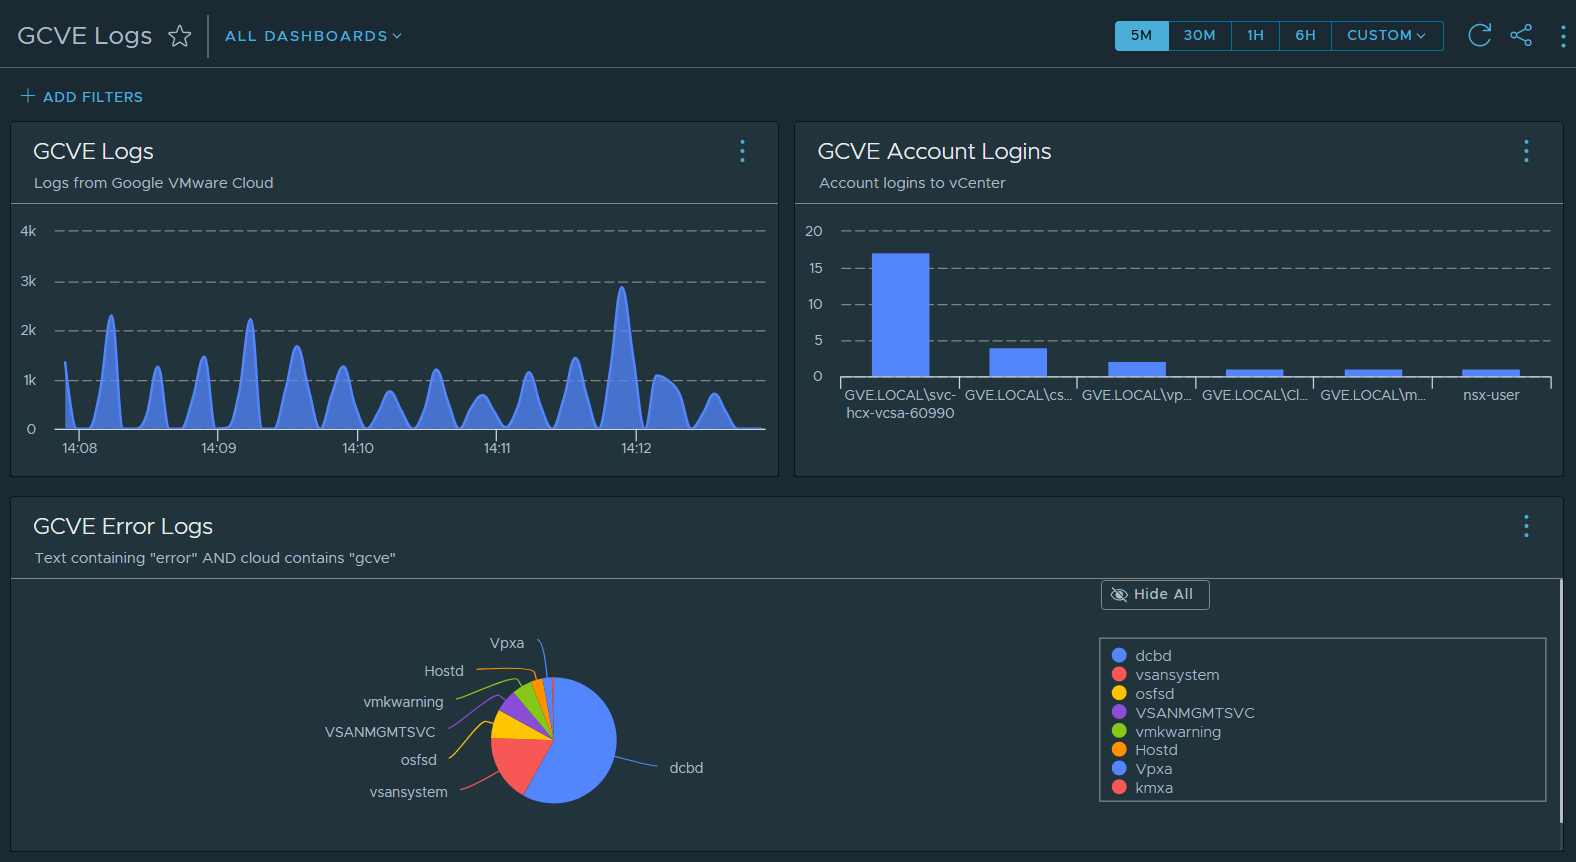This screenshot has width=1576, height=862.
Task: Click the GVE.LOCAL\vp... login bar
Action: (1137, 369)
